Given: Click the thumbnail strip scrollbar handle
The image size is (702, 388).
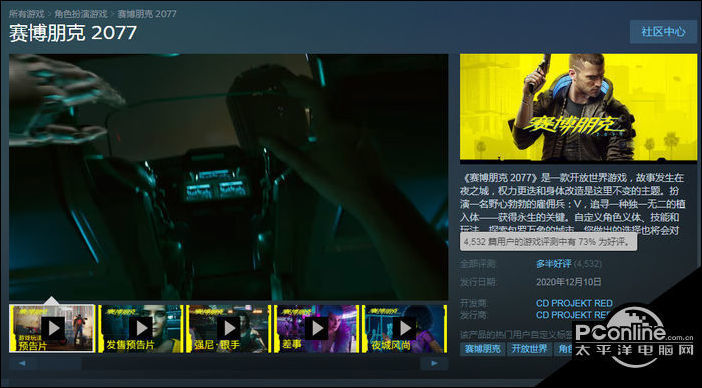Looking at the screenshot, I should click(59, 363).
